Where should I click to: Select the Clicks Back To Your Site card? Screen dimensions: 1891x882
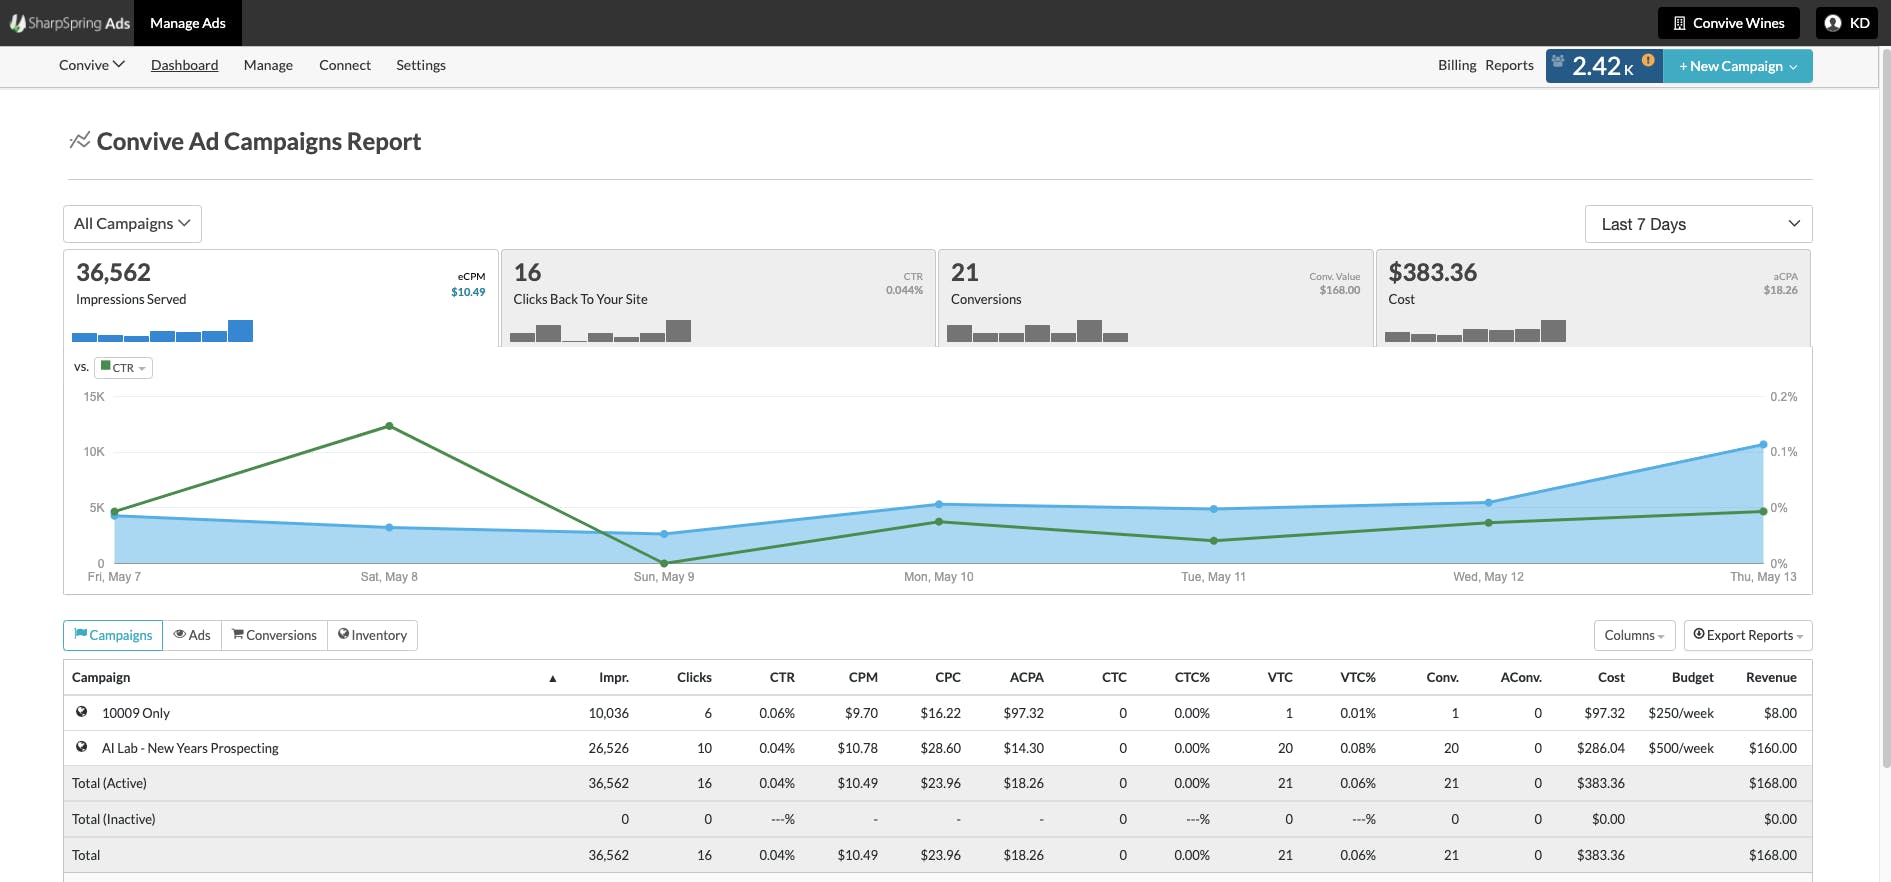(718, 298)
